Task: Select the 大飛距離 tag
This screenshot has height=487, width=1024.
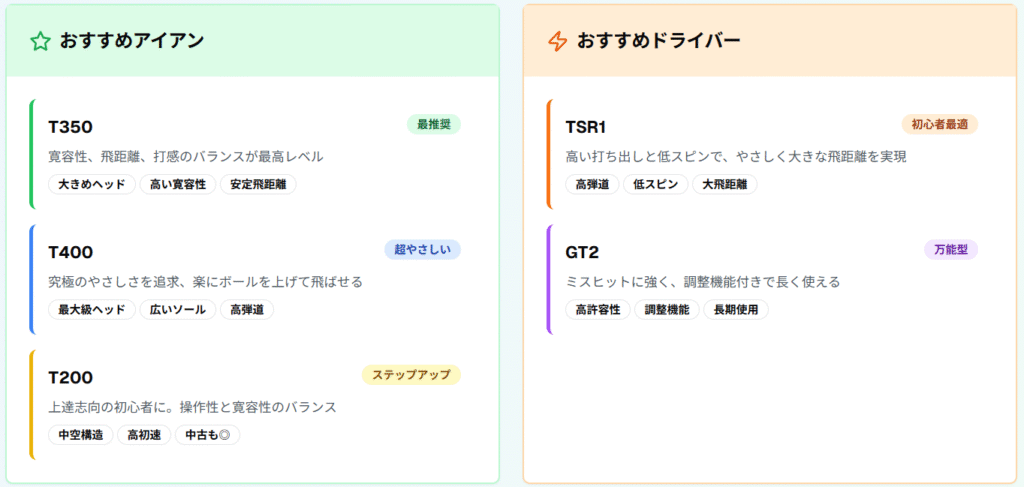Action: (725, 185)
